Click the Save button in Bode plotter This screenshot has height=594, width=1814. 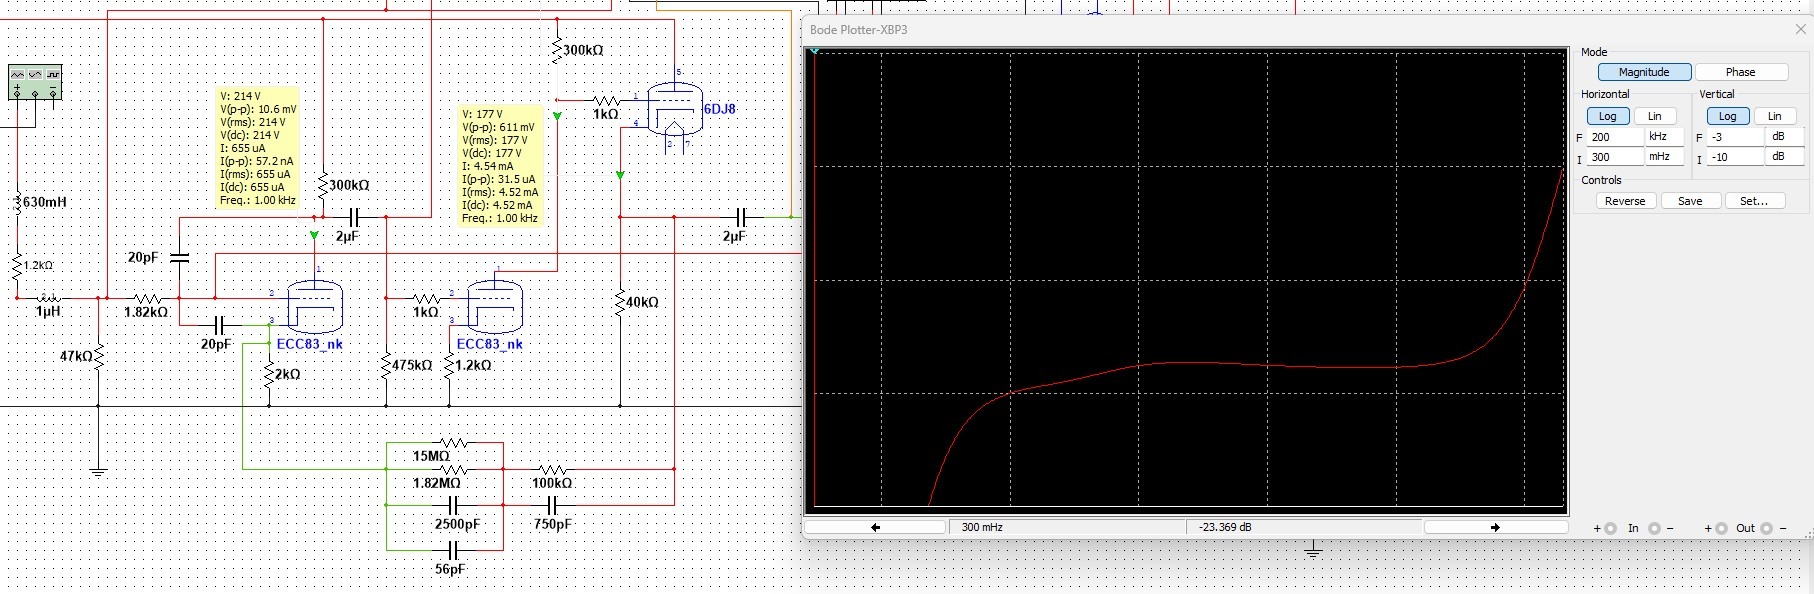(1690, 201)
